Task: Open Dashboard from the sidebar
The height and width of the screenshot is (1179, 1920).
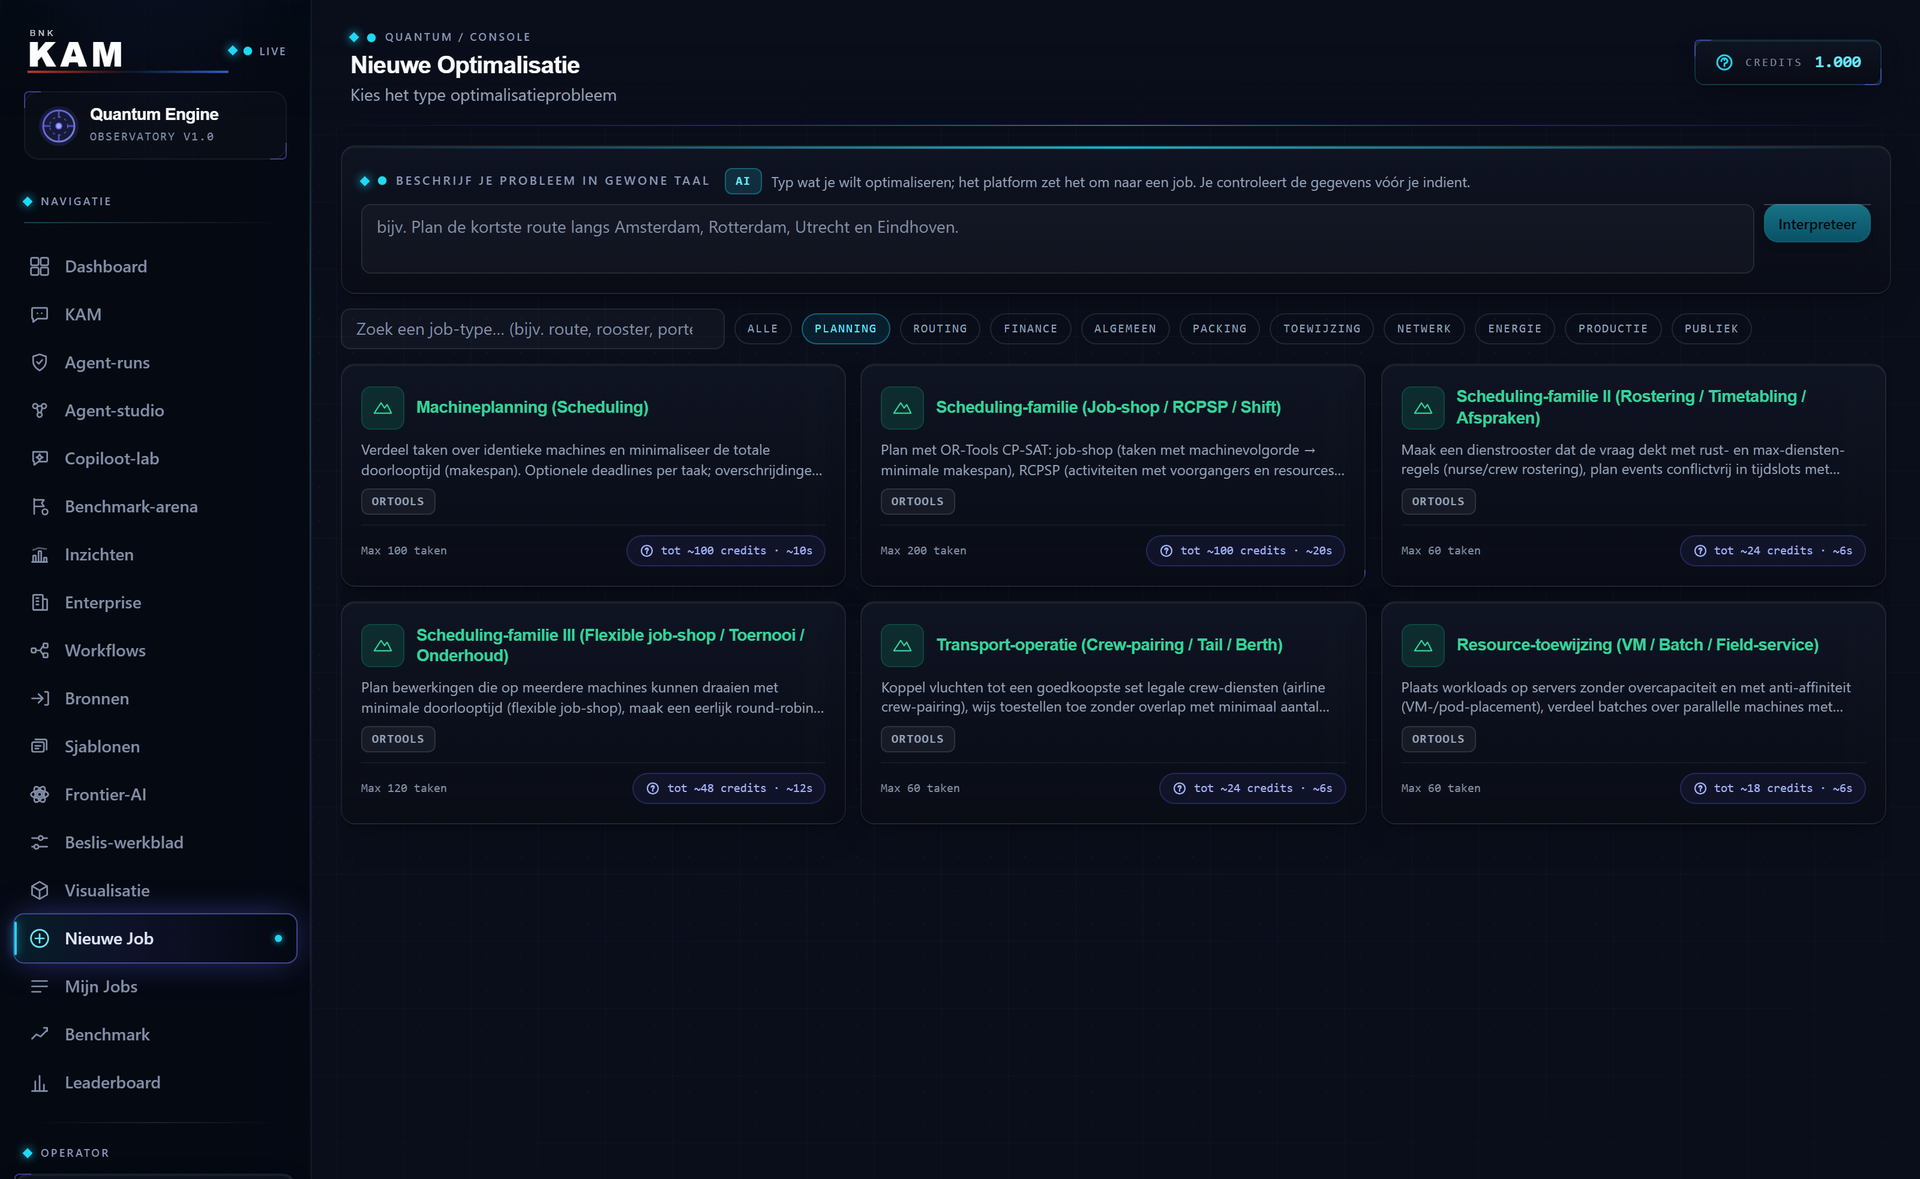Action: (x=155, y=266)
